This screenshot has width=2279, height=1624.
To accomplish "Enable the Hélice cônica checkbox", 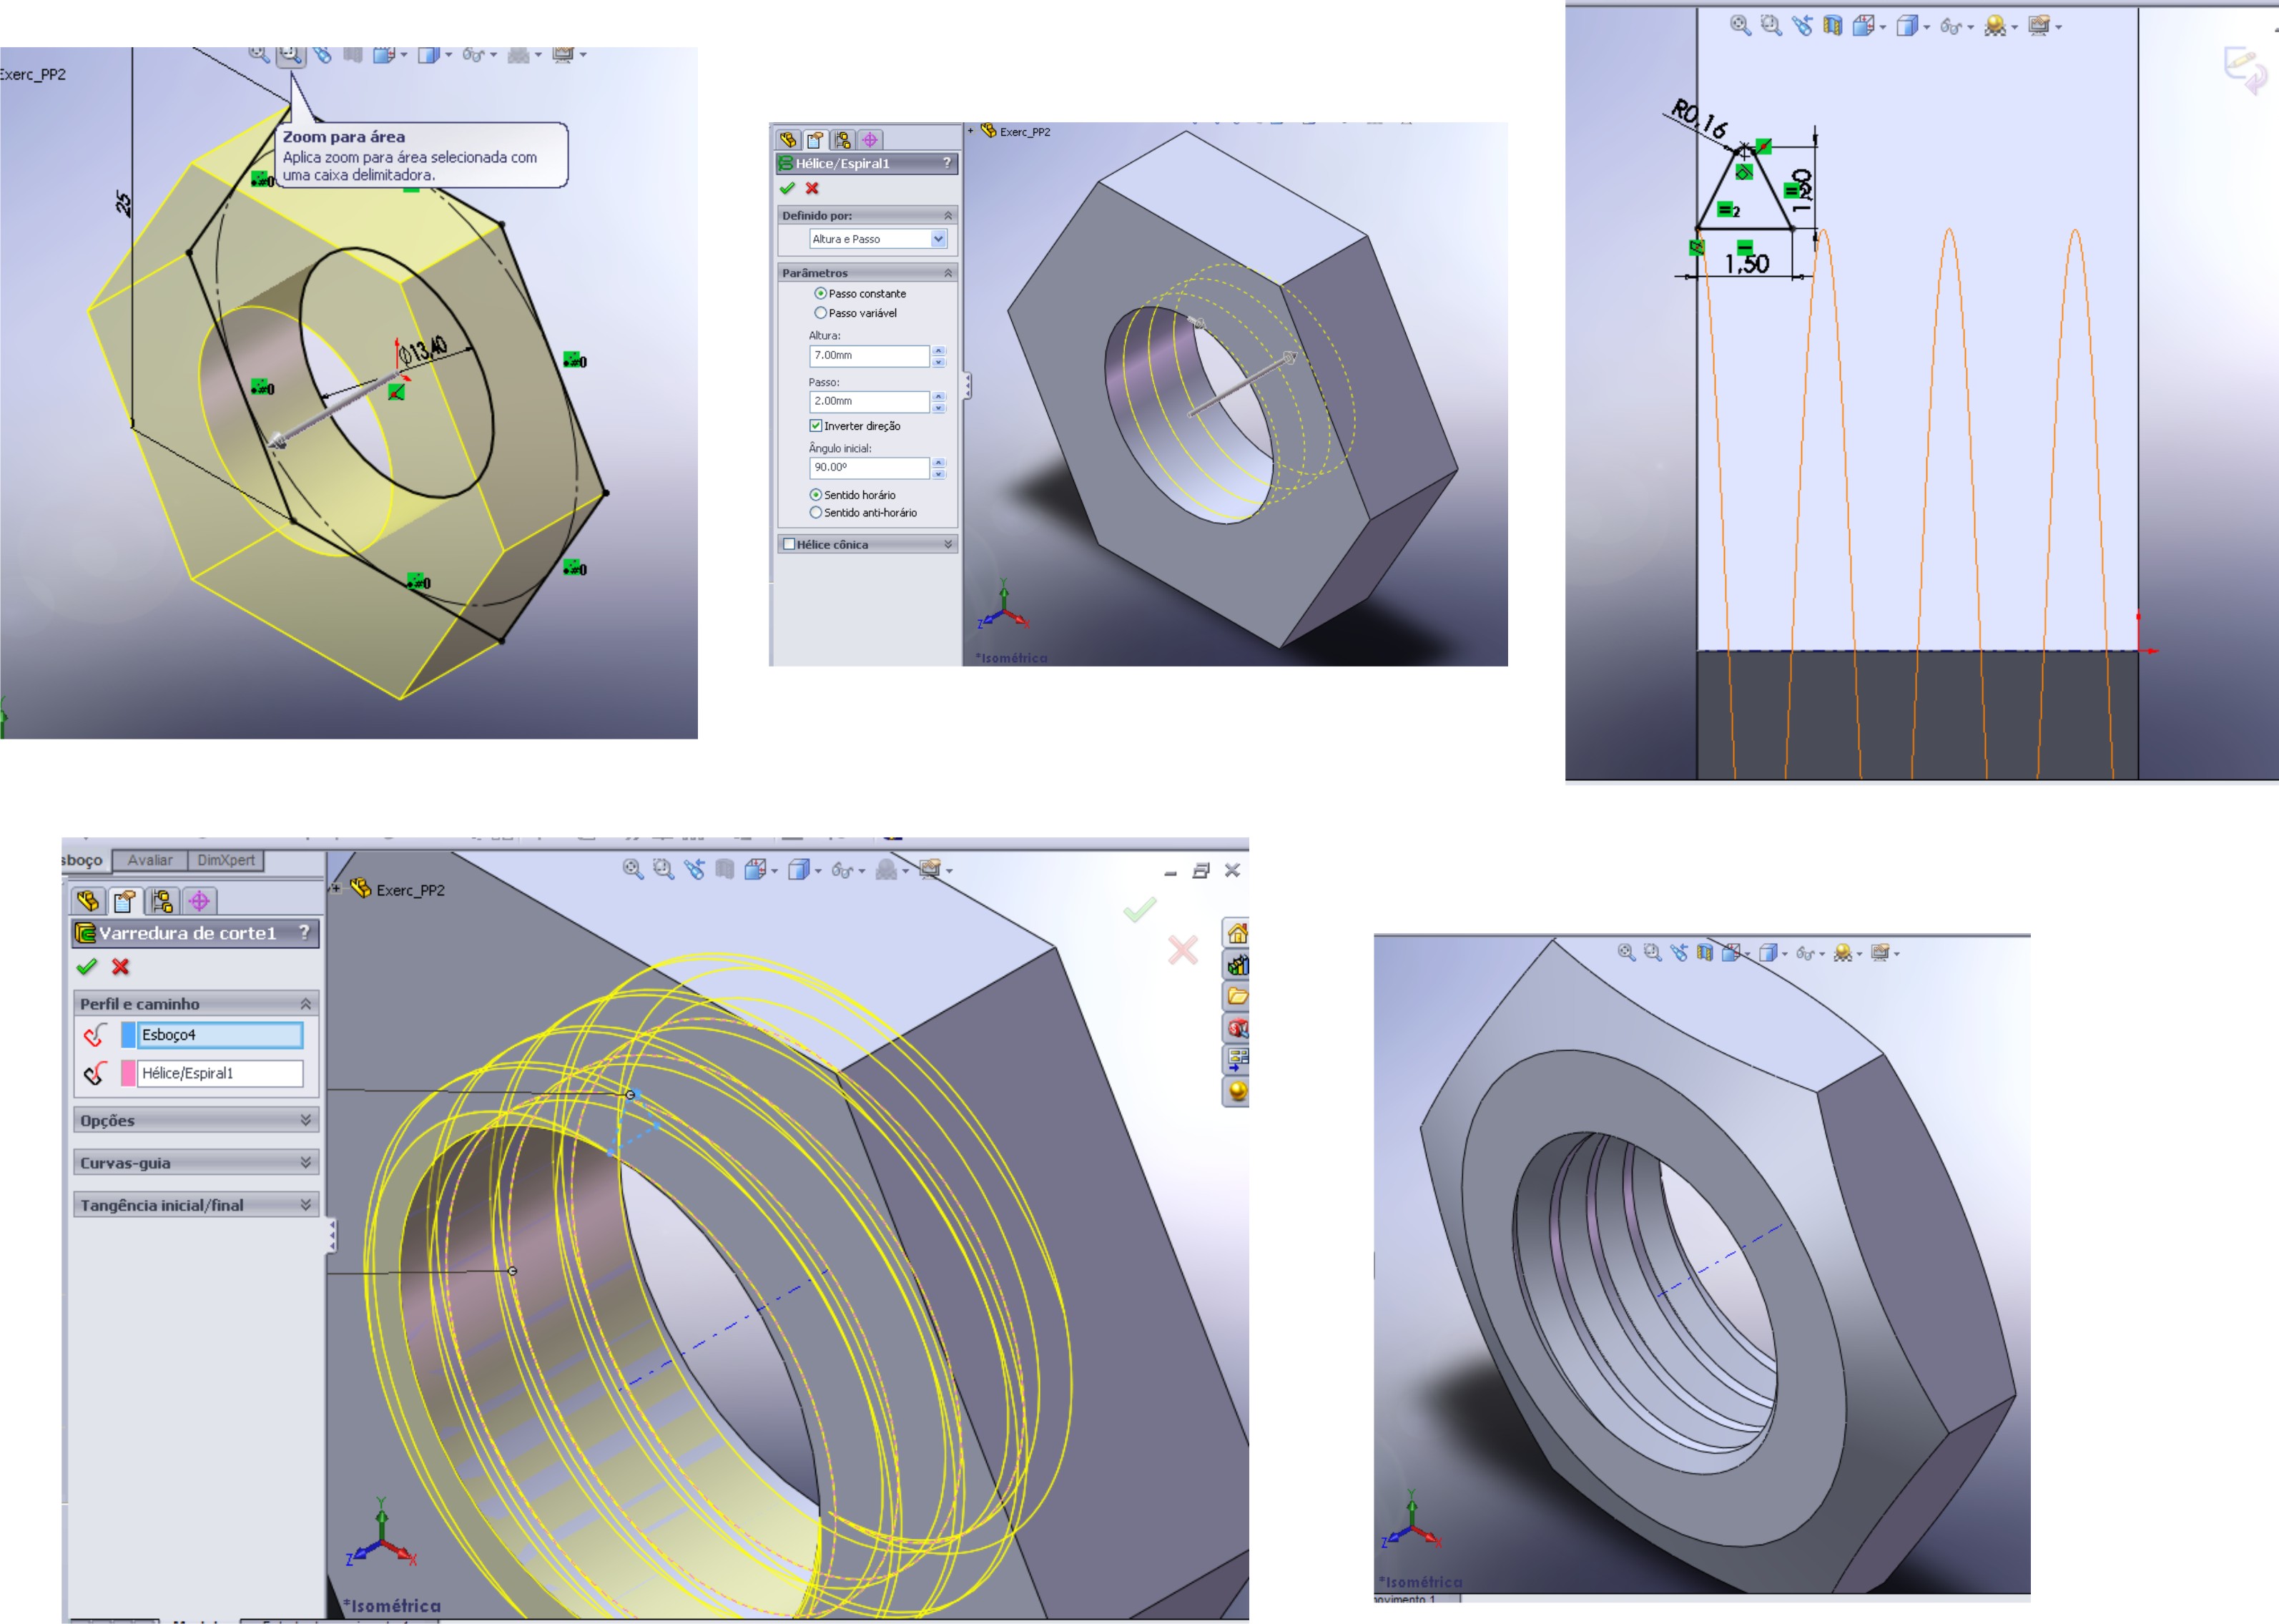I will pyautogui.click(x=789, y=544).
